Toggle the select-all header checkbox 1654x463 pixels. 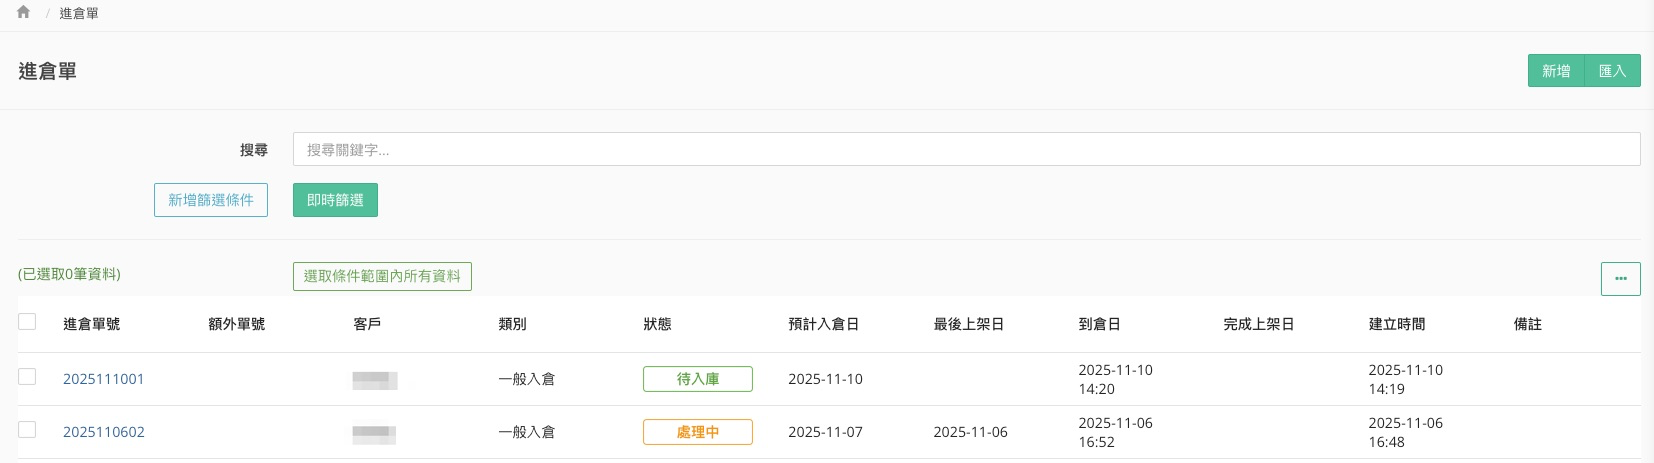(27, 322)
